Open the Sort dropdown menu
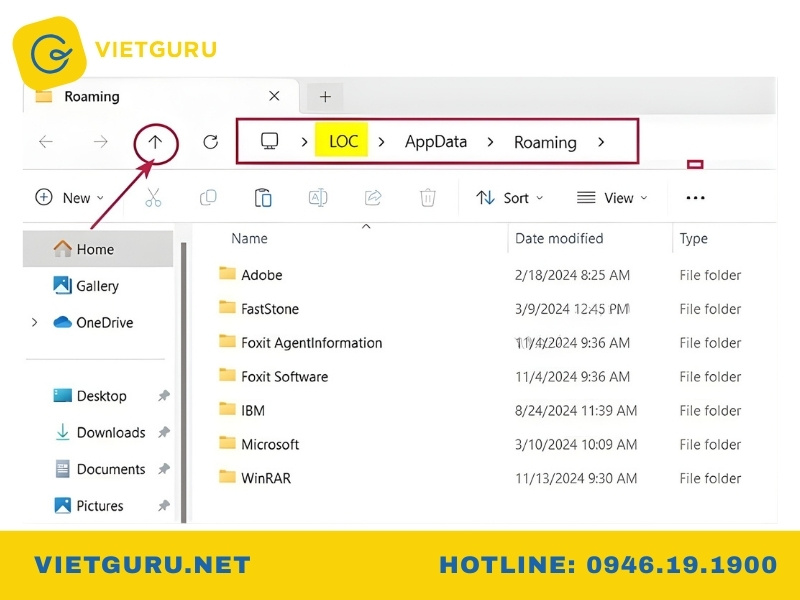800x600 pixels. (509, 198)
